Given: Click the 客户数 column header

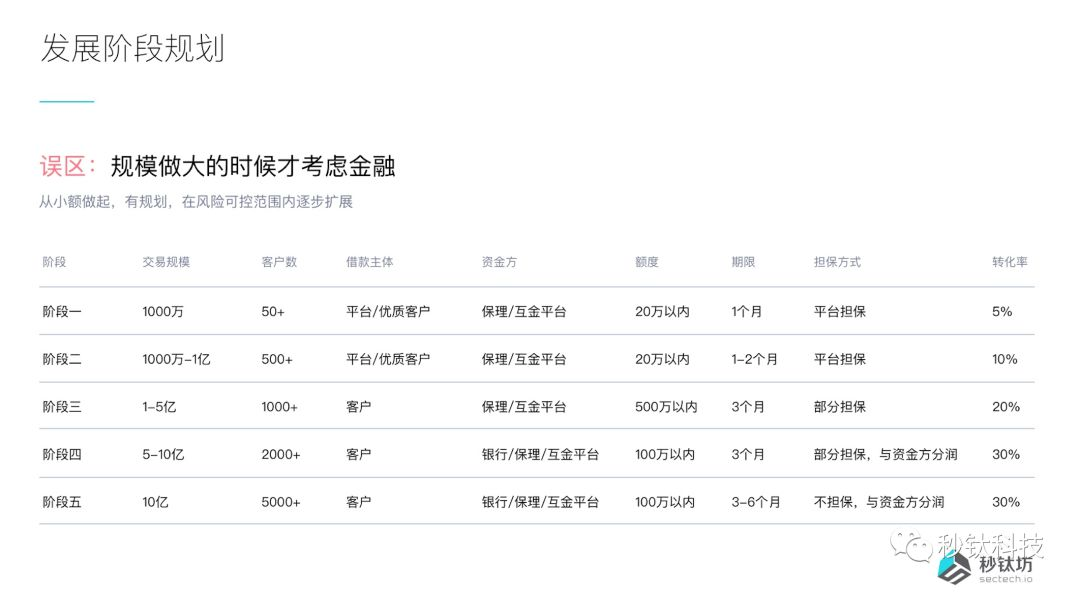Looking at the screenshot, I should click(279, 262).
